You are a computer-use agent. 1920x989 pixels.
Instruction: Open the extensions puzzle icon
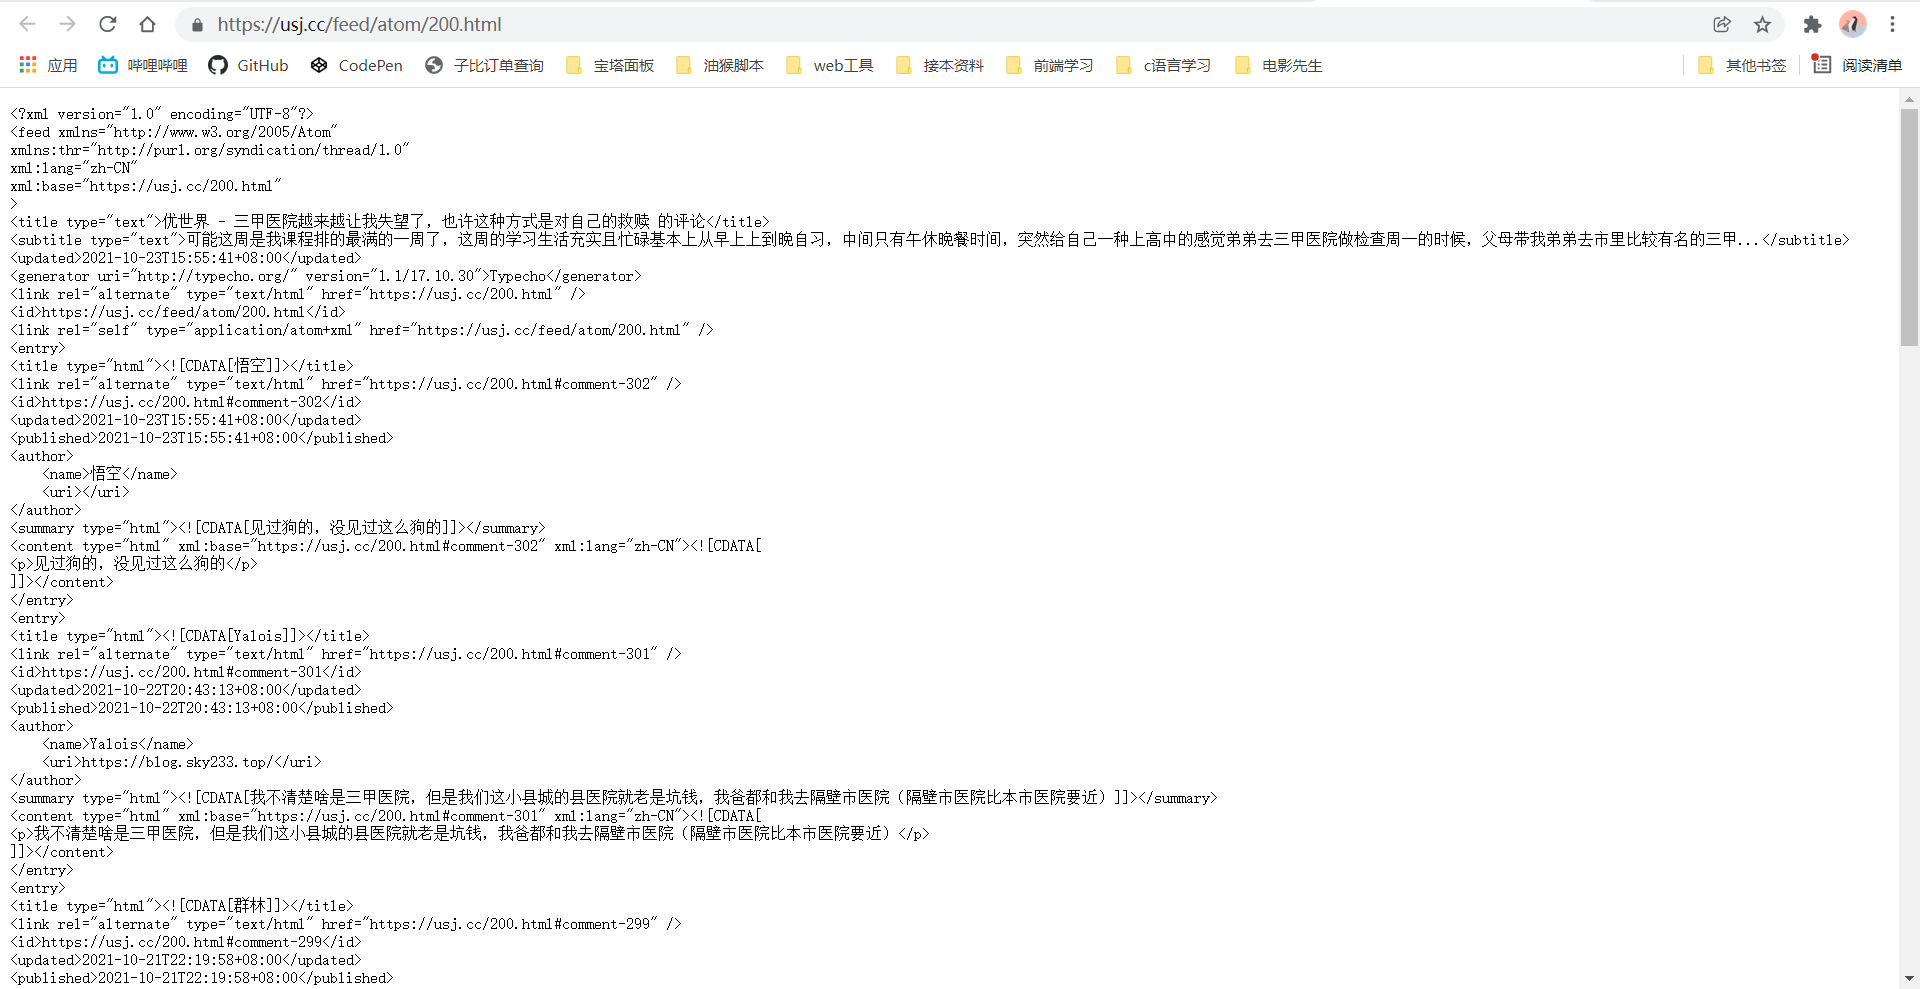(x=1812, y=24)
